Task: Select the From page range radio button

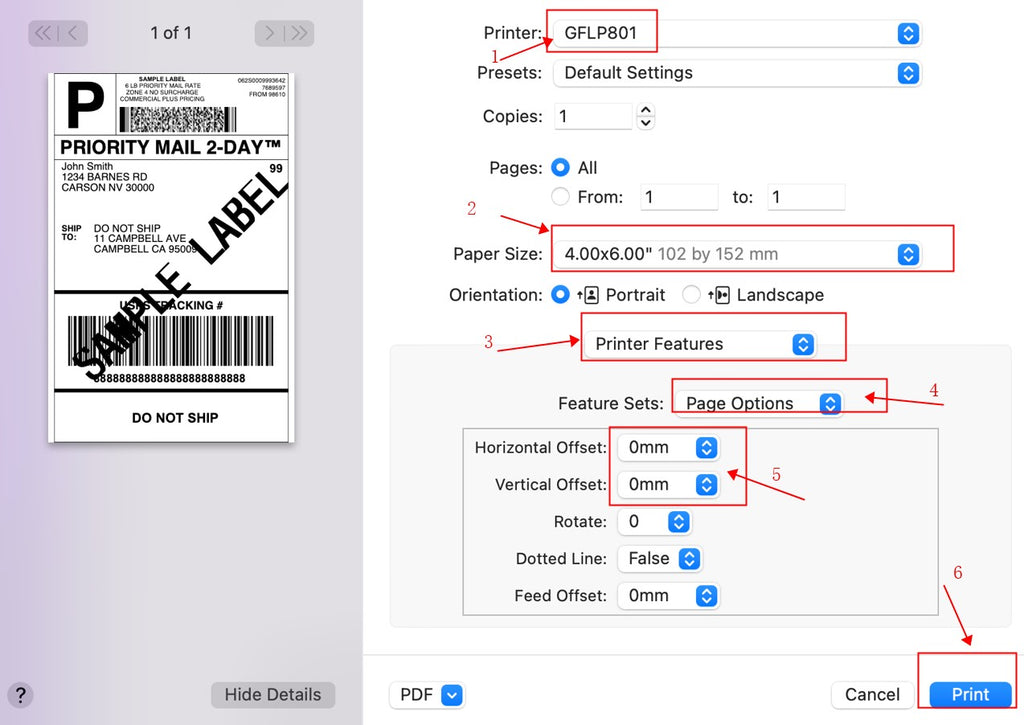Action: (x=561, y=197)
